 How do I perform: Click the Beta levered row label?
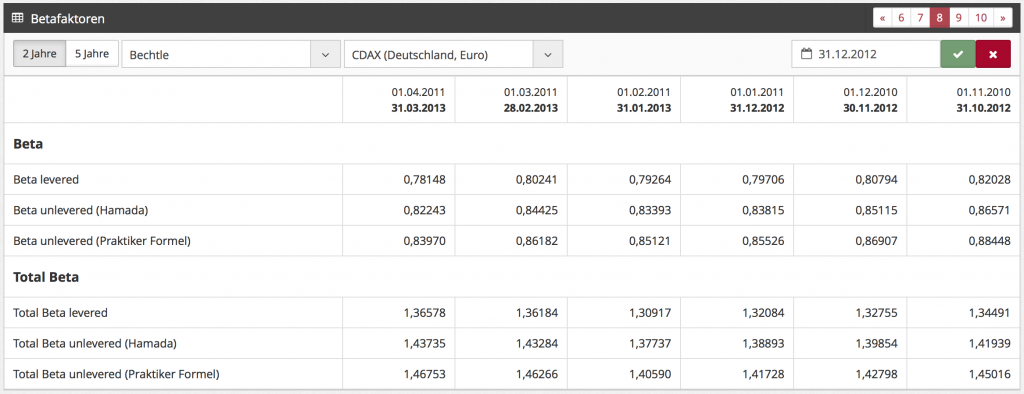click(x=46, y=179)
